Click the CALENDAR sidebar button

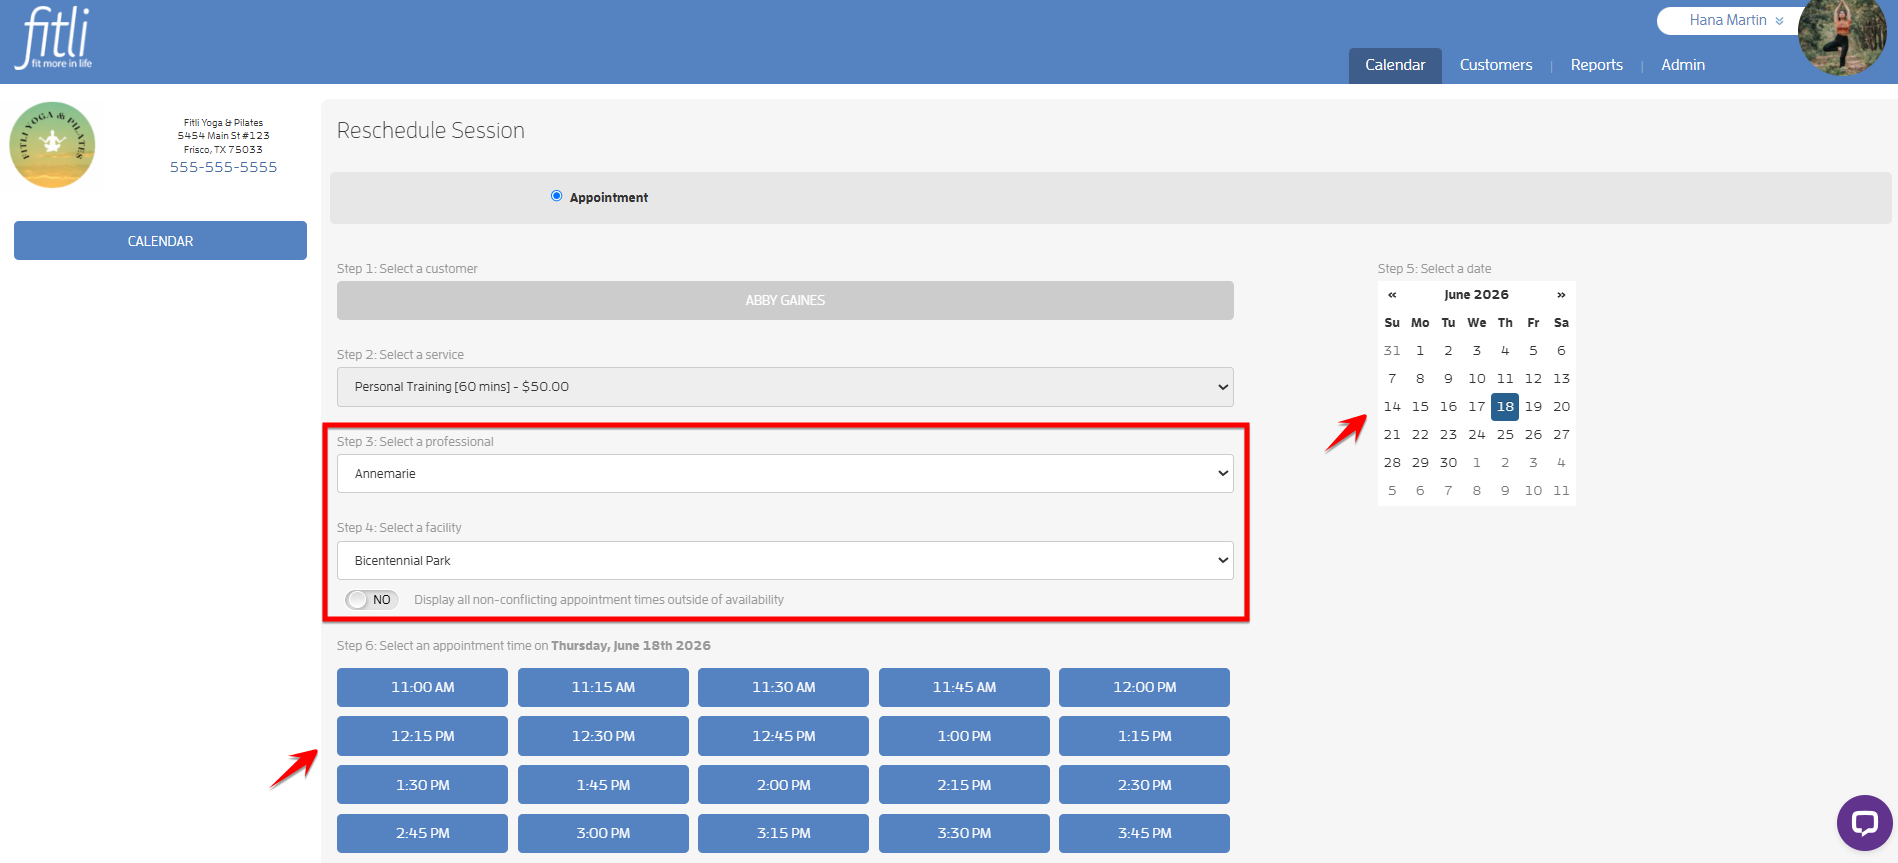coord(160,241)
